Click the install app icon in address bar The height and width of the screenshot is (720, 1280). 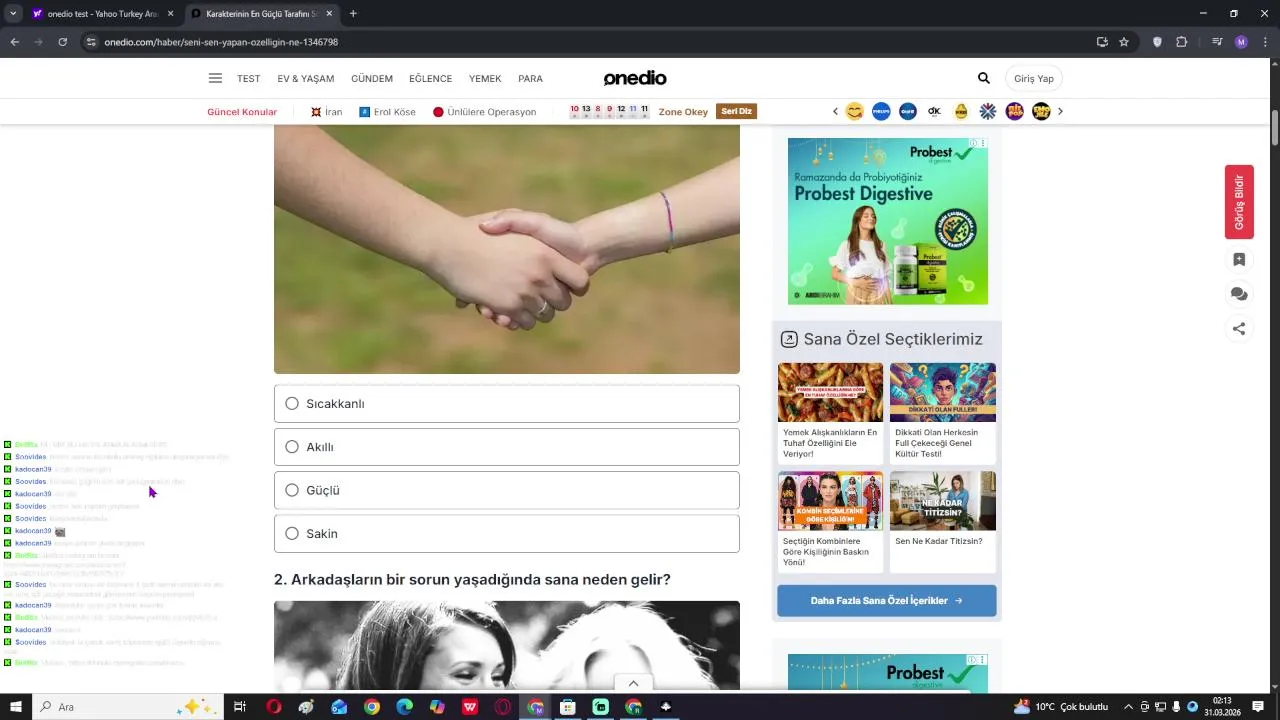tap(1102, 42)
